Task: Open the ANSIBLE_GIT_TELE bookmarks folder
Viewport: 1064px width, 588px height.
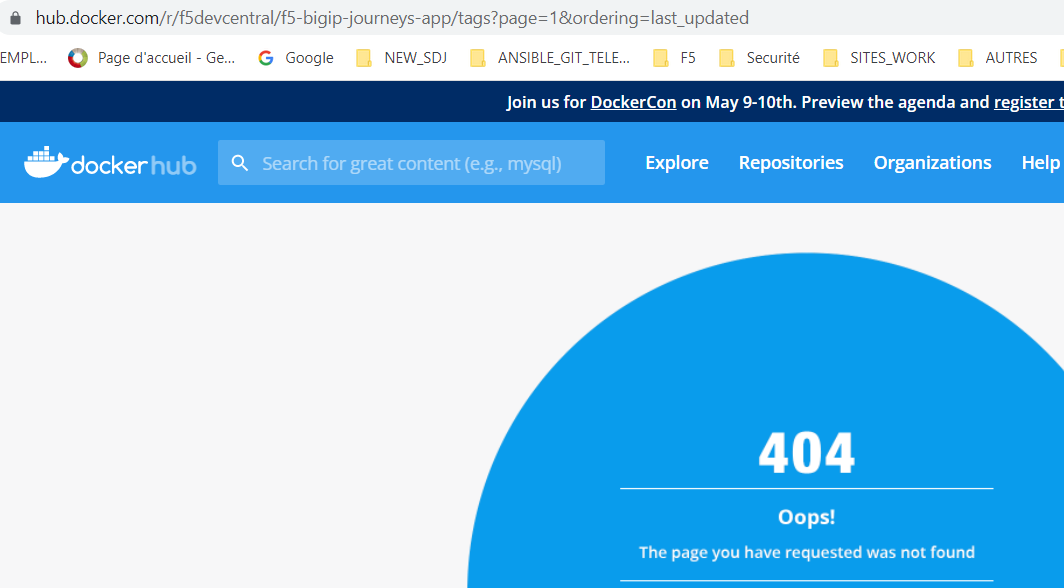Action: pyautogui.click(x=478, y=58)
